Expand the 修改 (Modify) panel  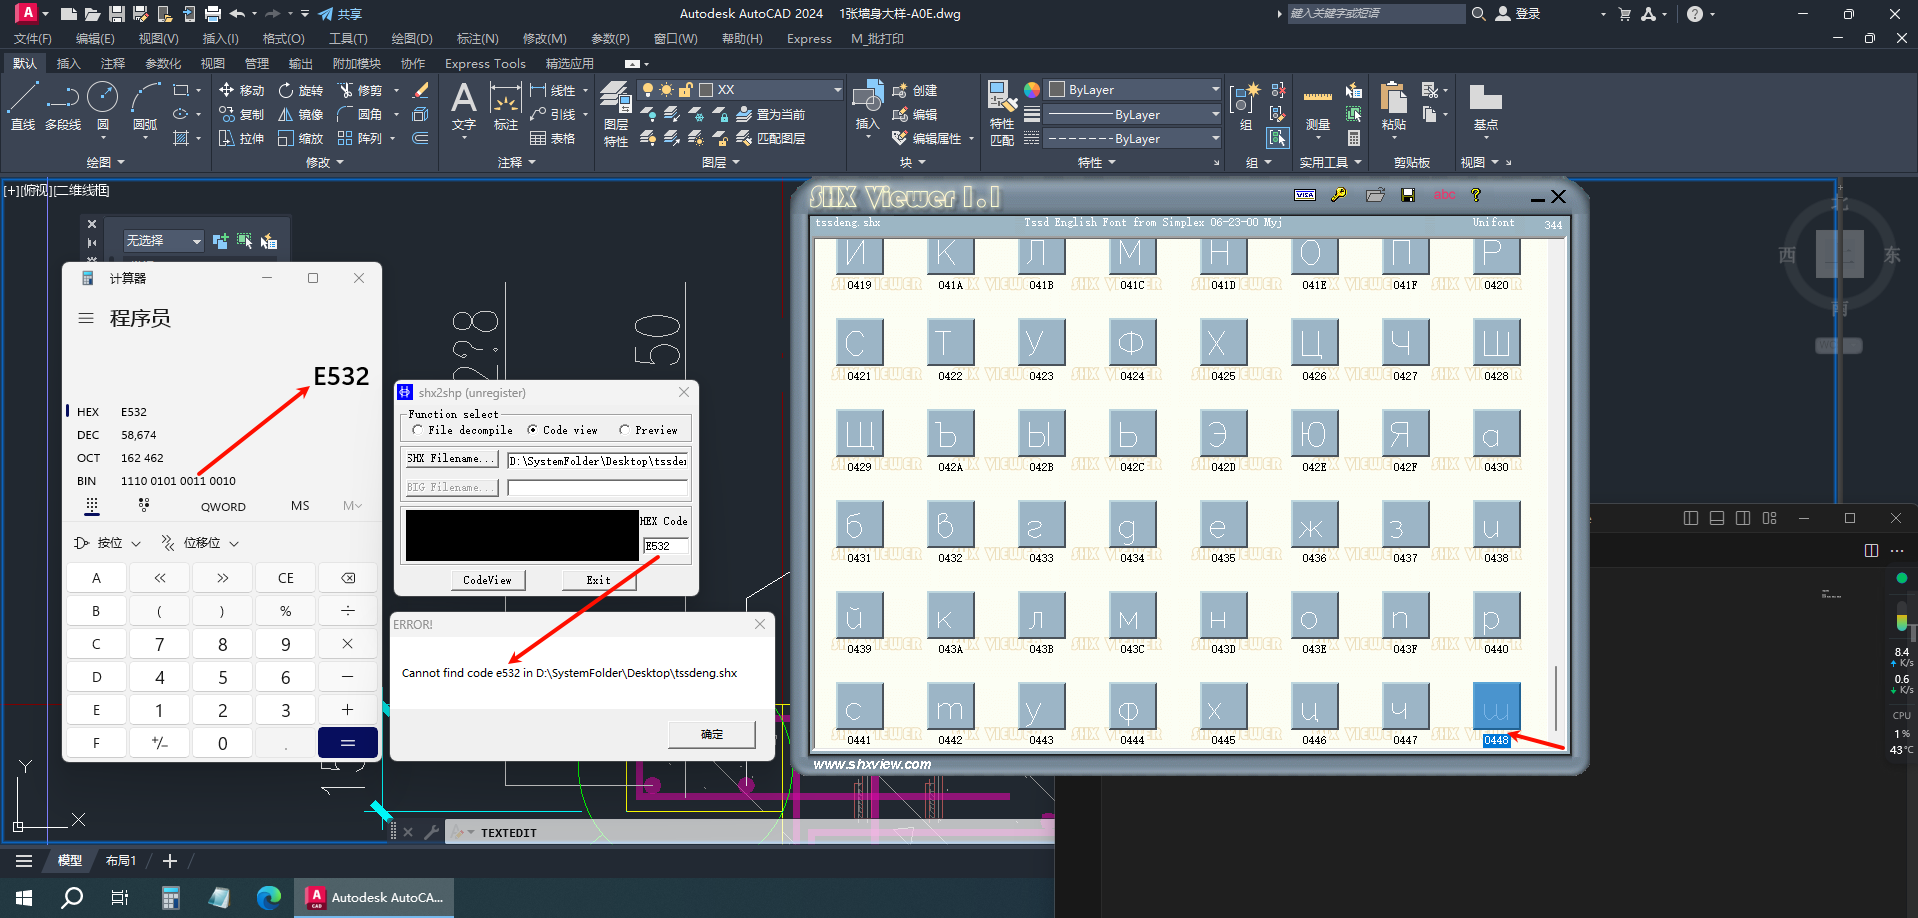click(325, 162)
